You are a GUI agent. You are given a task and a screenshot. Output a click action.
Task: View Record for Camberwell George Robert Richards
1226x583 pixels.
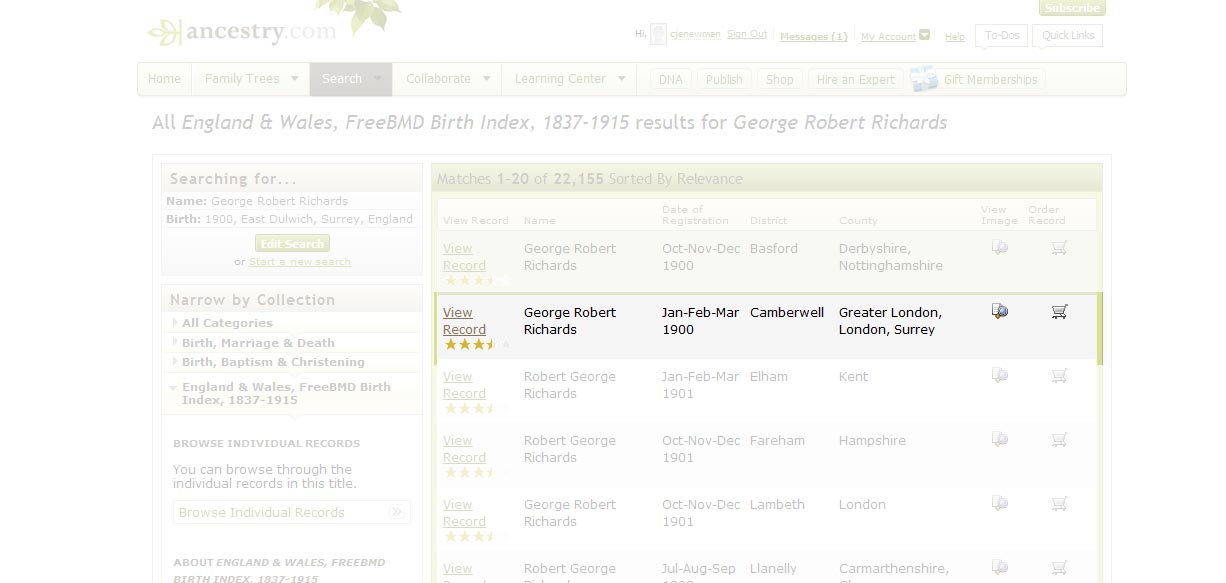pyautogui.click(x=464, y=321)
